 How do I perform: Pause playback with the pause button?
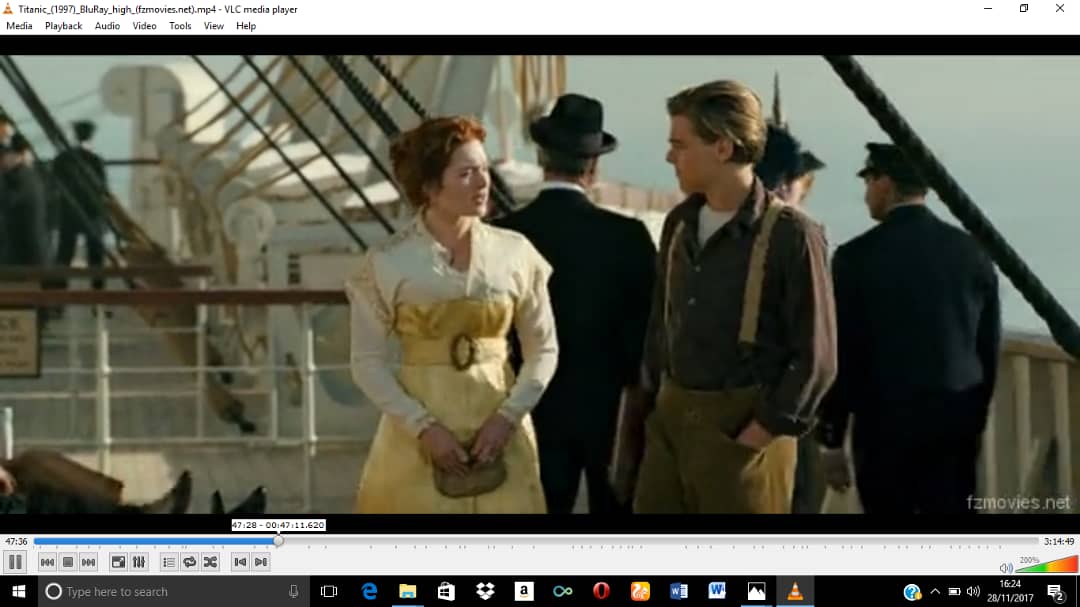pos(15,562)
